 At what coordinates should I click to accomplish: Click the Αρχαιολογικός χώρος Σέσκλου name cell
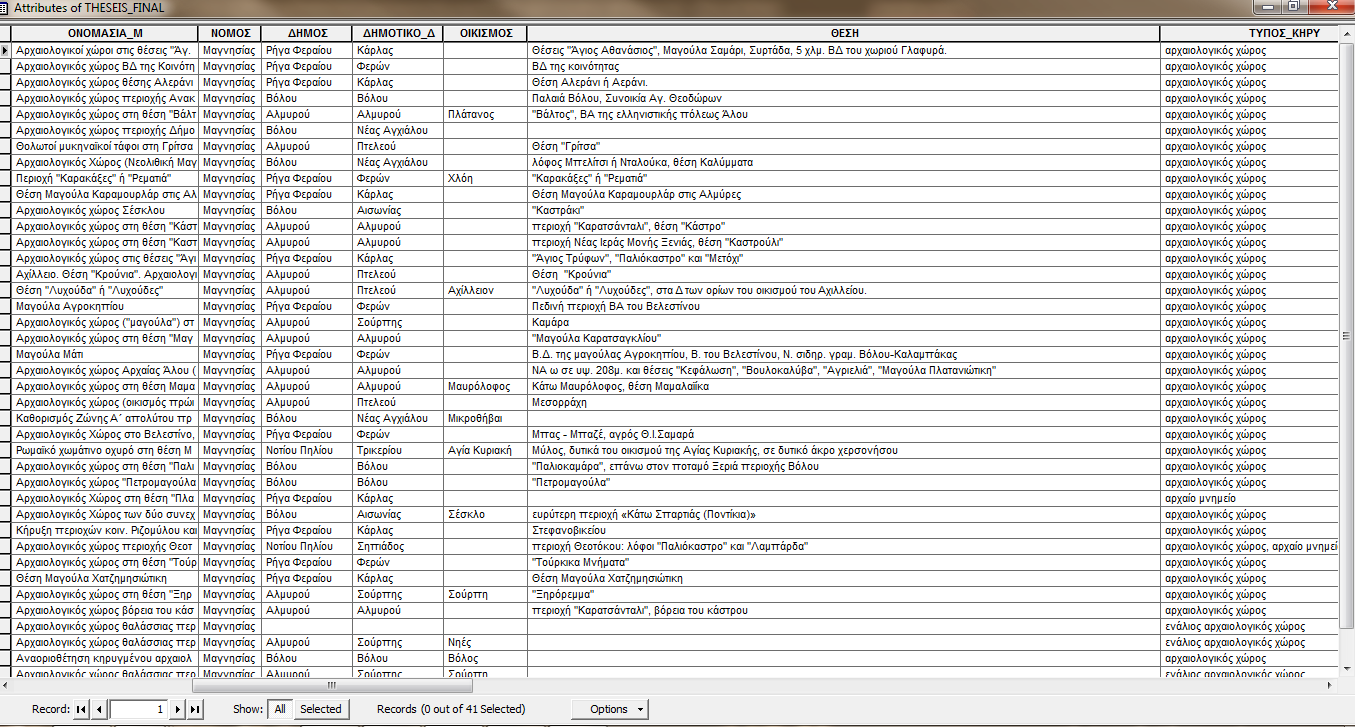click(105, 210)
